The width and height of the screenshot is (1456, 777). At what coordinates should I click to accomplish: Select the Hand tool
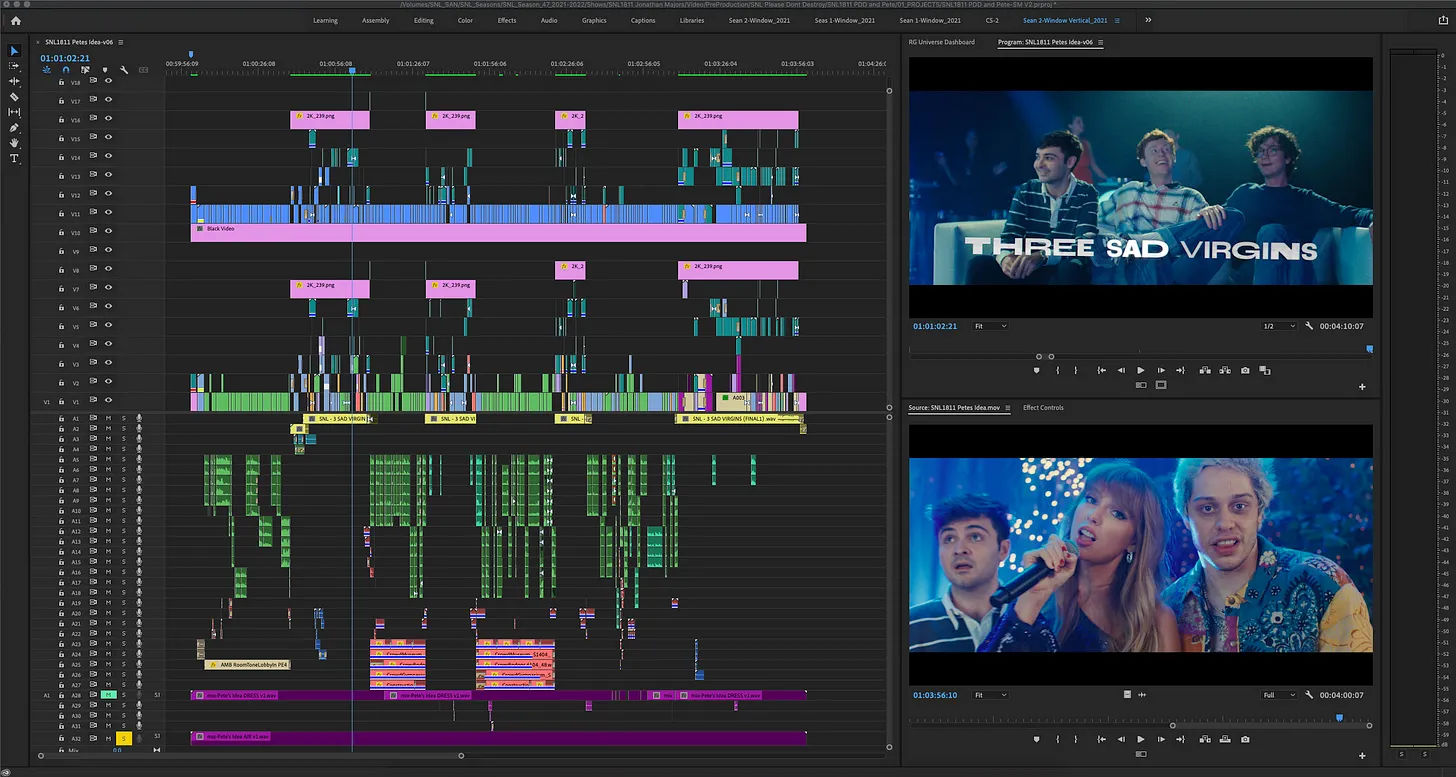[x=14, y=143]
